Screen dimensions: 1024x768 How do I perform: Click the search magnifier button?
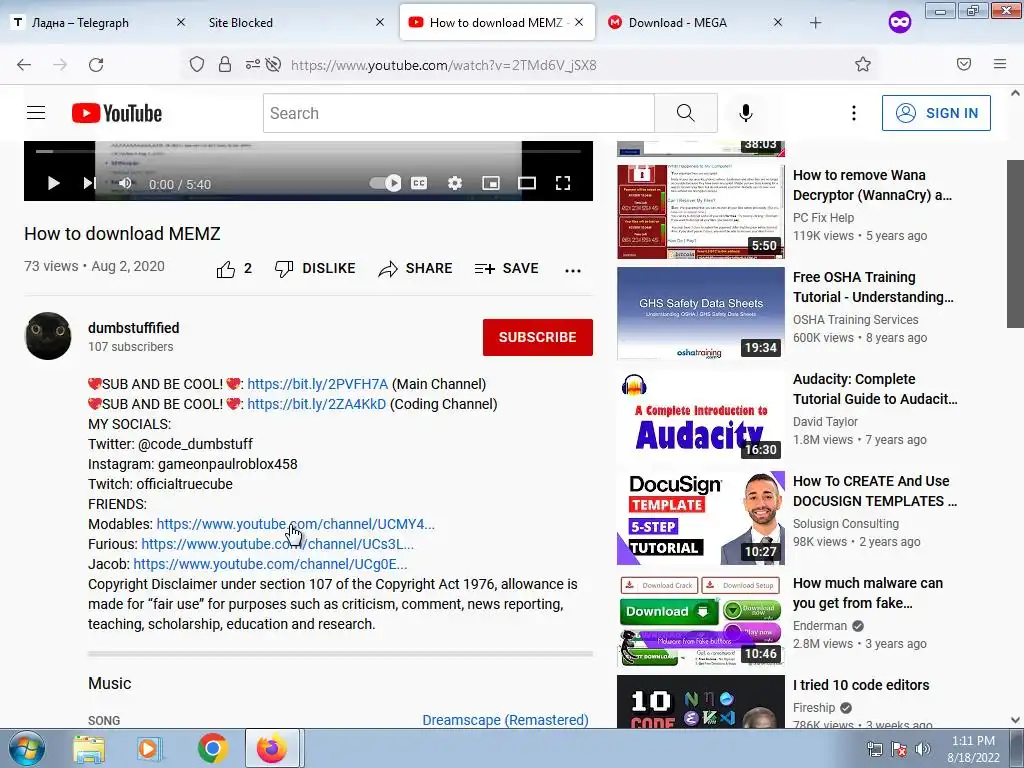click(686, 113)
